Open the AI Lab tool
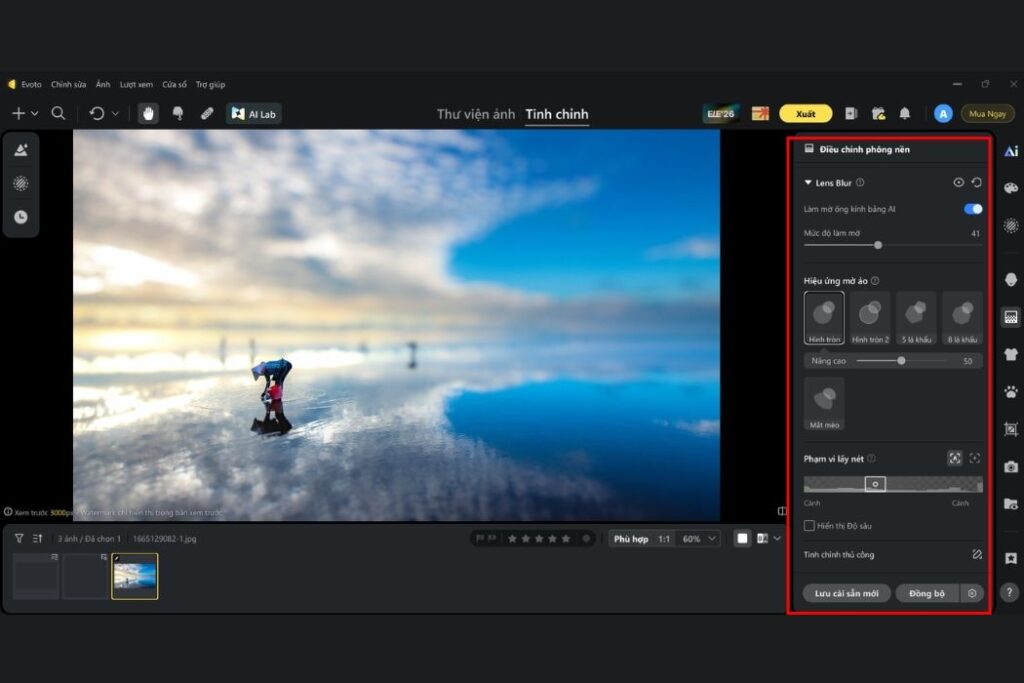This screenshot has width=1024, height=683. point(254,114)
